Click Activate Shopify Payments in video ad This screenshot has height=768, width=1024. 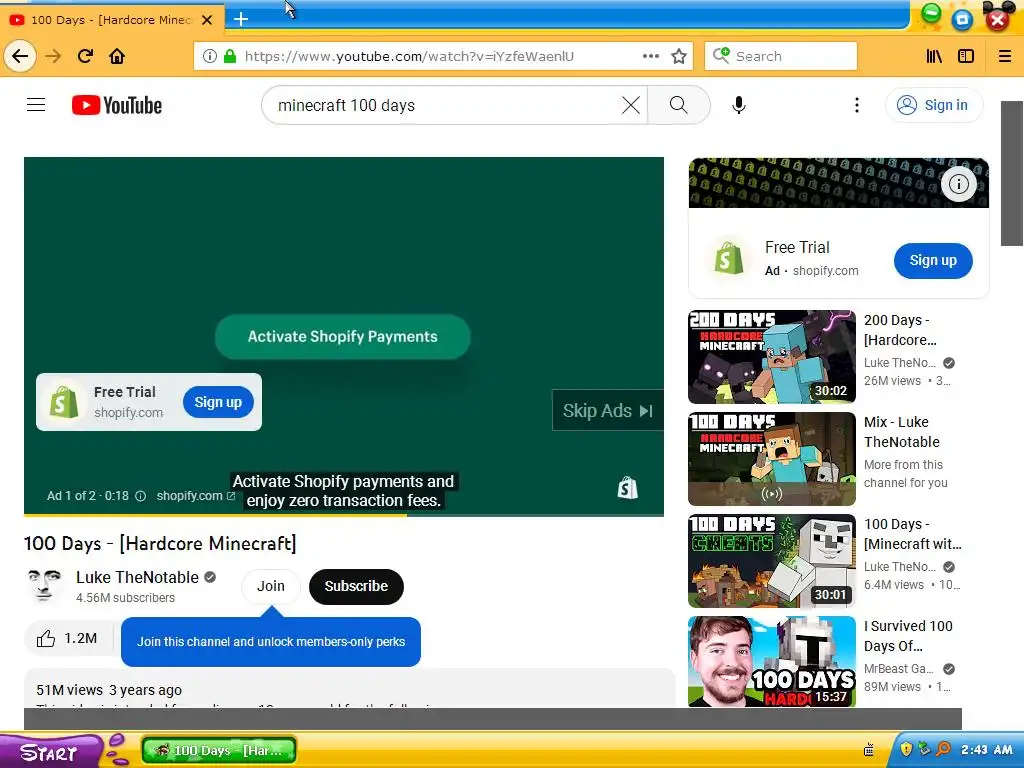pos(342,336)
